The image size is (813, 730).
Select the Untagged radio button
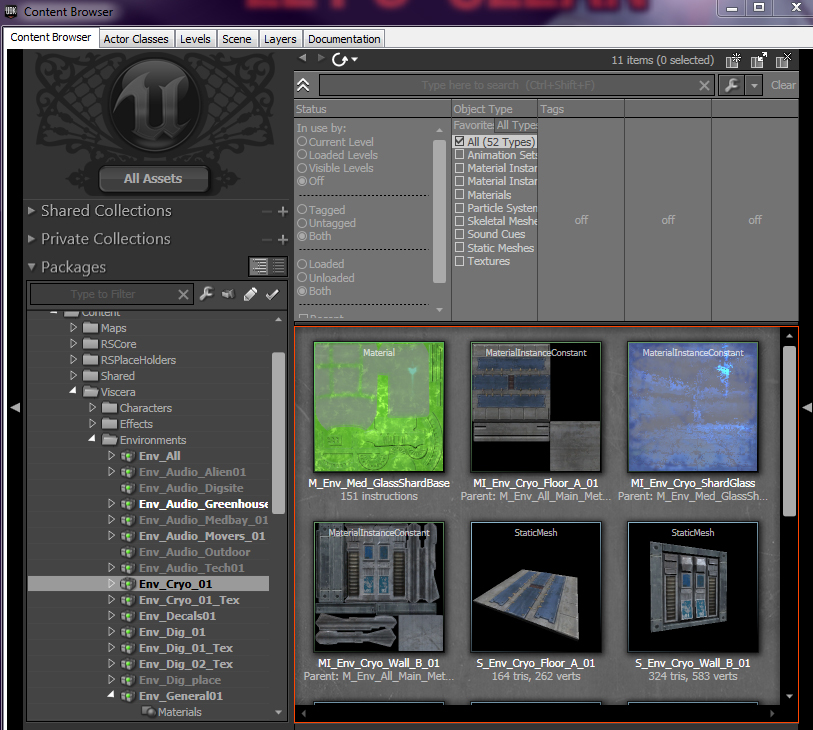[302, 223]
